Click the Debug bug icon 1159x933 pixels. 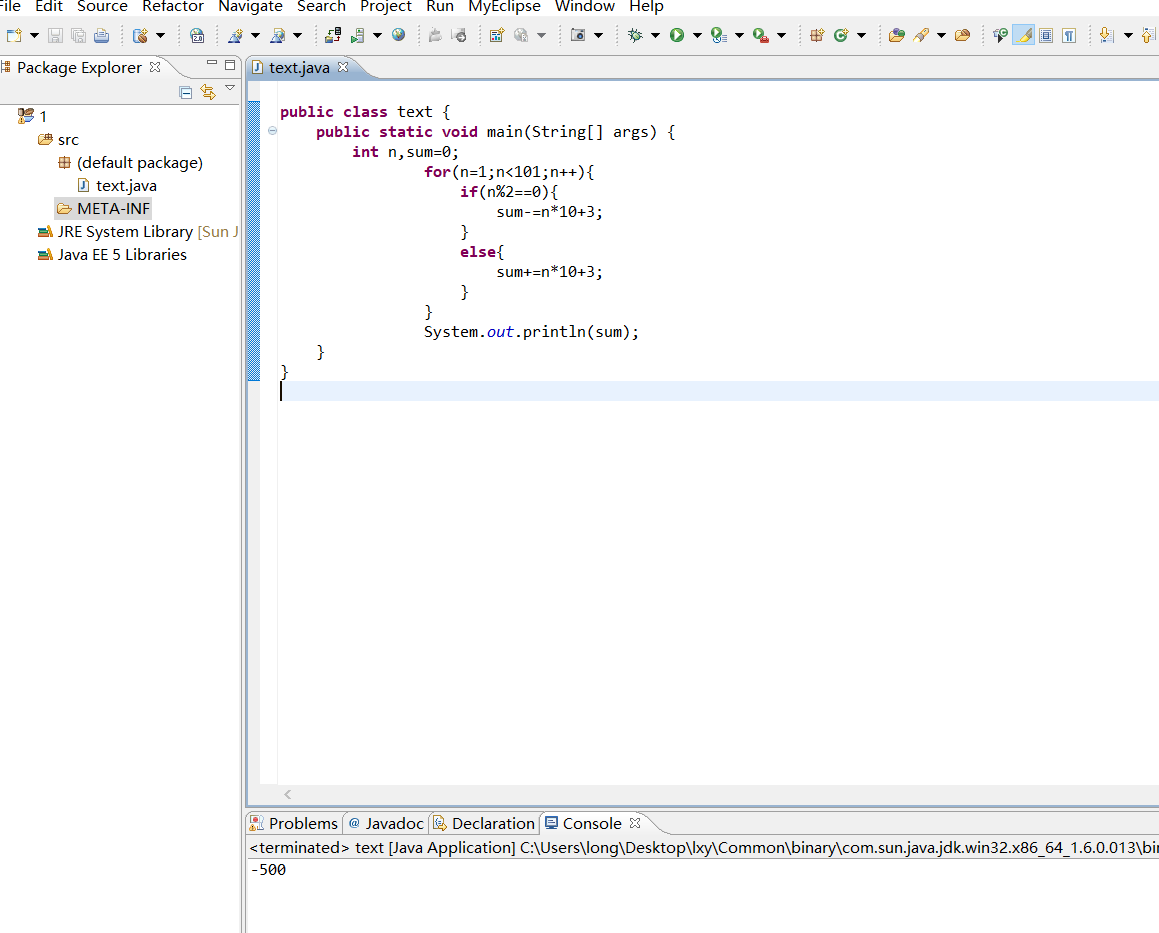coord(635,35)
